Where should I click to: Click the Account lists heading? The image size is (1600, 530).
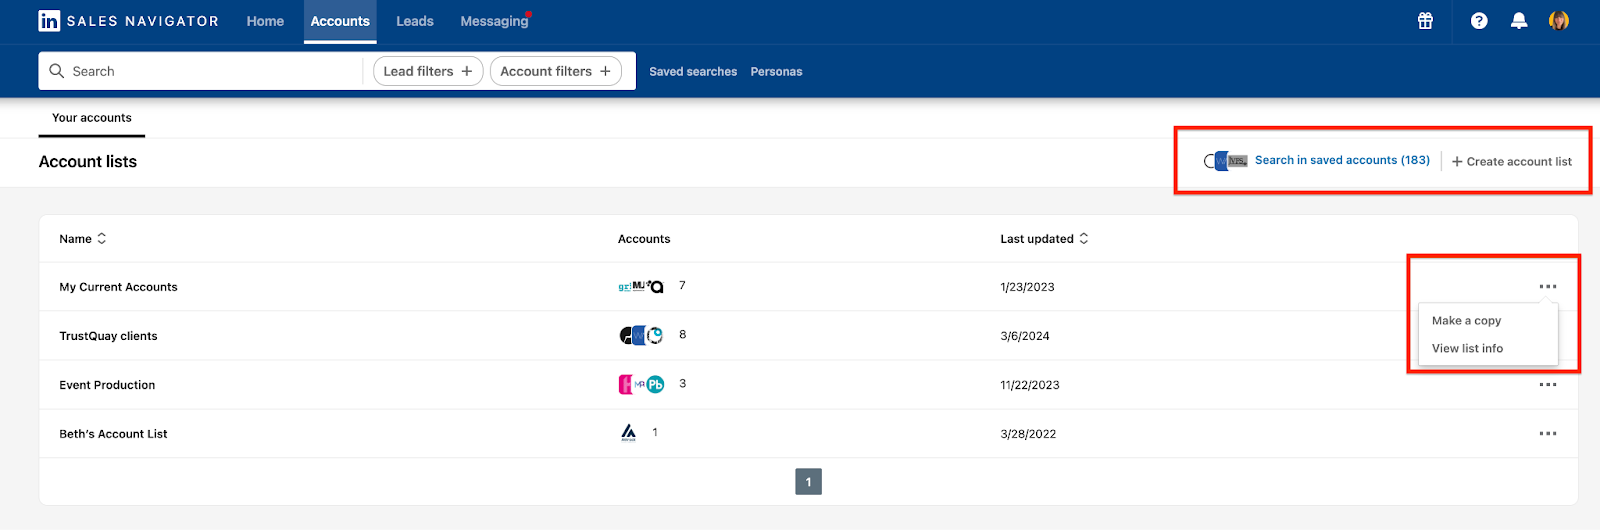(88, 162)
